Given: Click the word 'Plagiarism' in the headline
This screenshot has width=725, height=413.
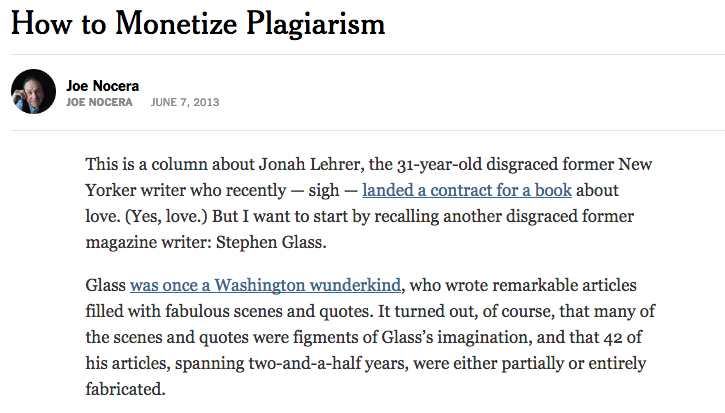Looking at the screenshot, I should pyautogui.click(x=316, y=24).
